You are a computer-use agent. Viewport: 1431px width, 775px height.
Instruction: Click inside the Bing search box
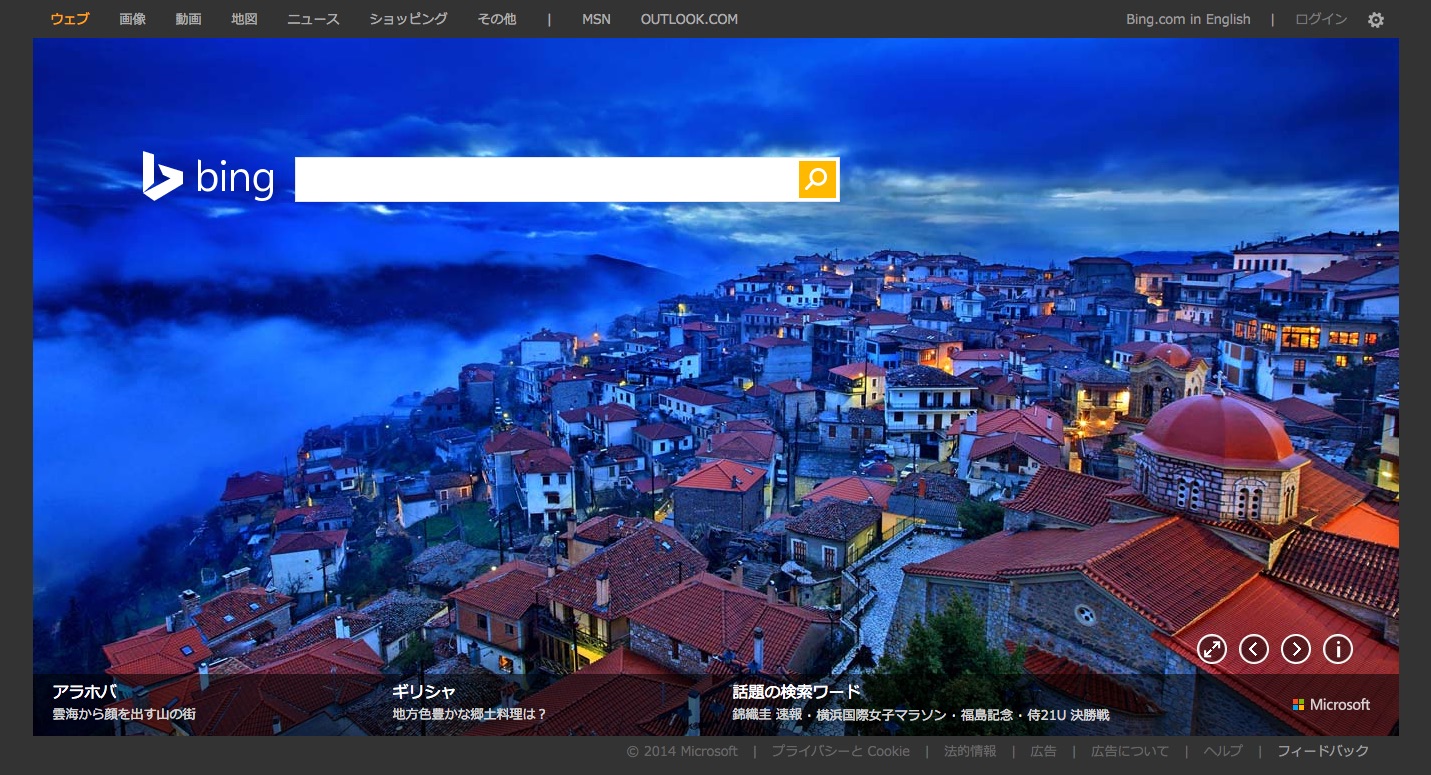545,179
